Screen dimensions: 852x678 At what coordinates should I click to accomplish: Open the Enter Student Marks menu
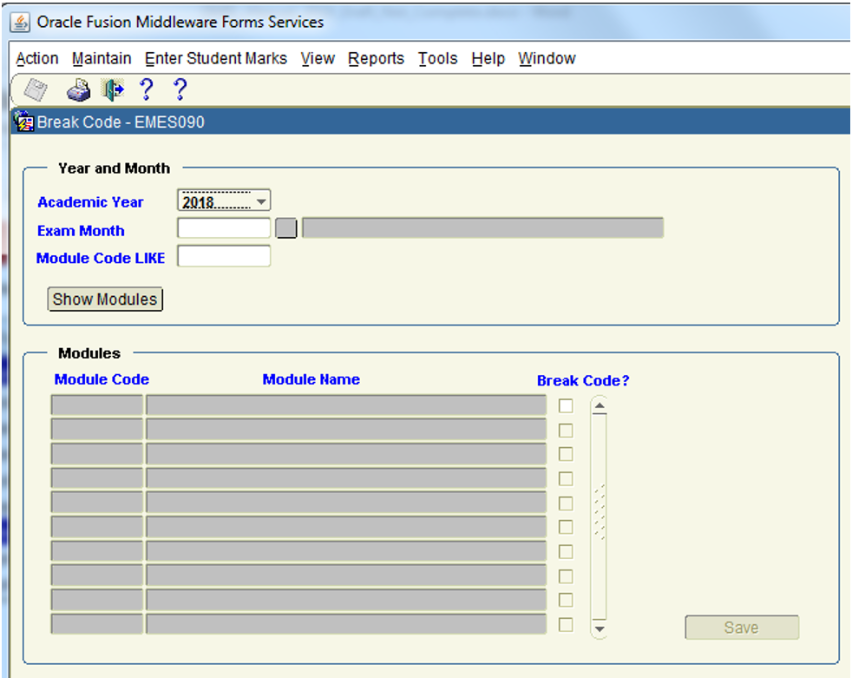click(216, 59)
